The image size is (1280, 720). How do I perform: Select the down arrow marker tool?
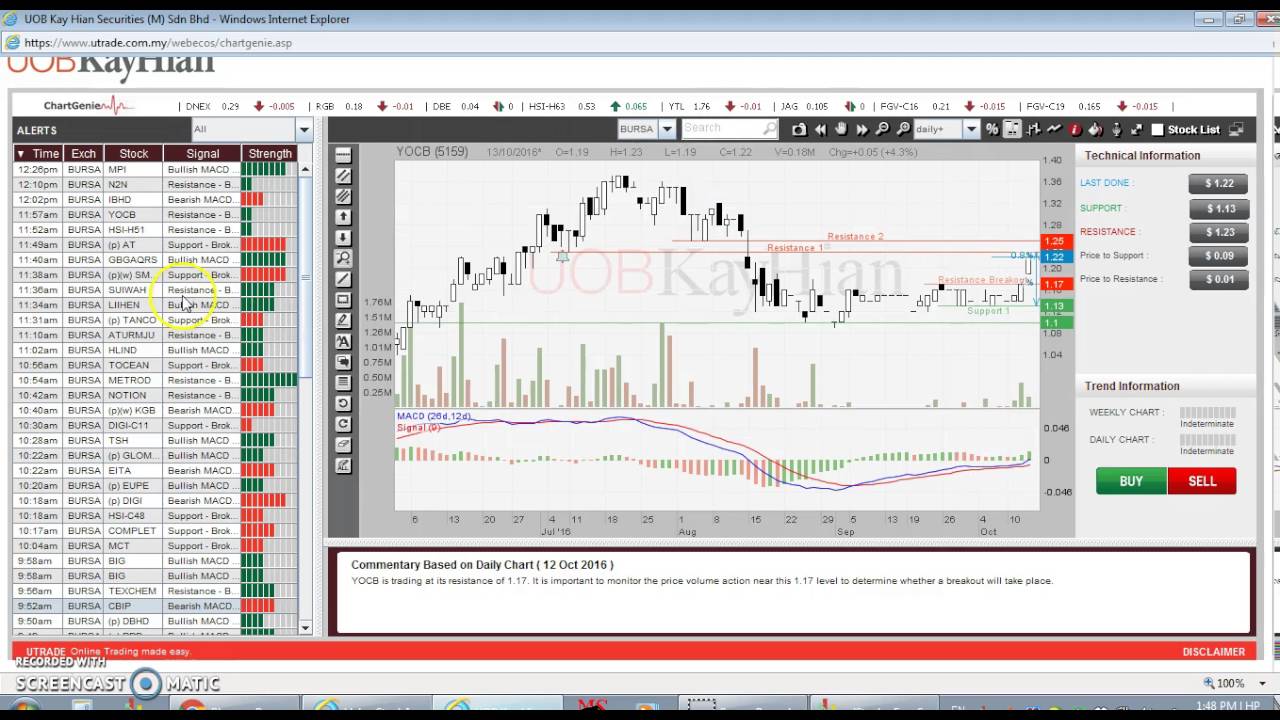coord(343,237)
